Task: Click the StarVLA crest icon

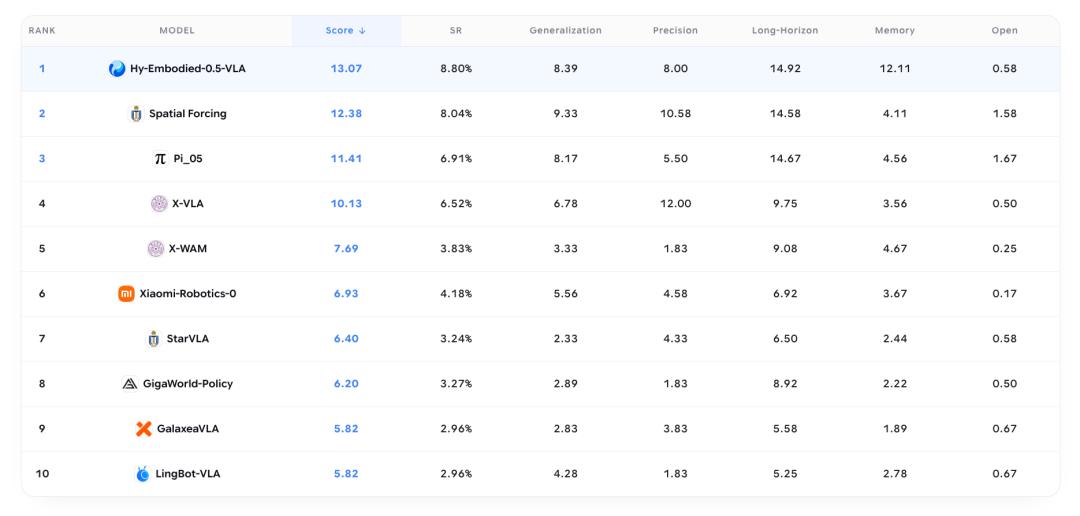Action: pyautogui.click(x=154, y=339)
